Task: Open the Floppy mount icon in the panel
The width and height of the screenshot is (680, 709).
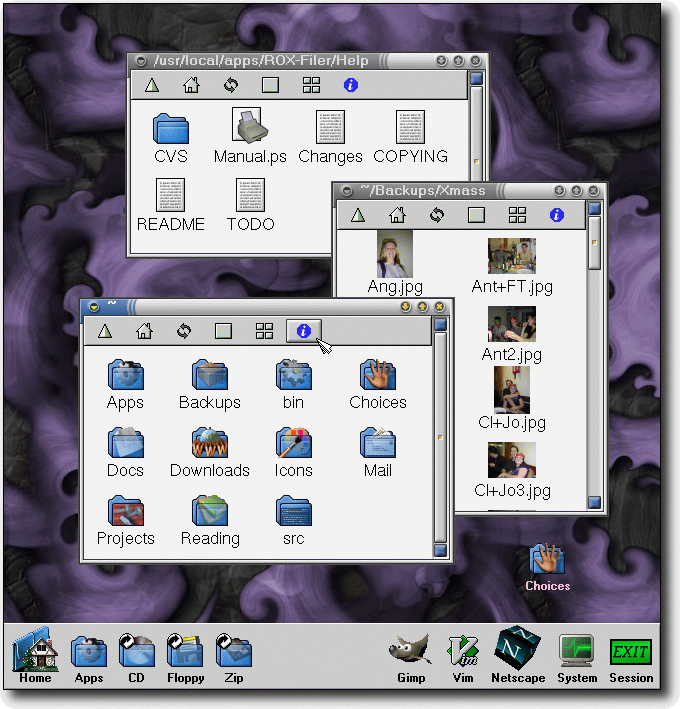Action: tap(185, 659)
